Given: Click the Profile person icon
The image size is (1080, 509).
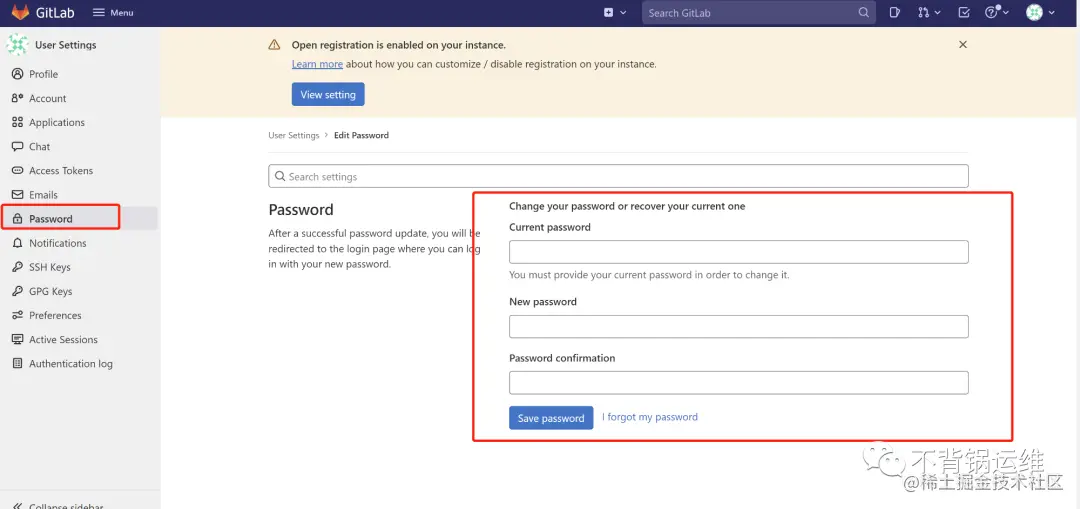Looking at the screenshot, I should [17, 74].
